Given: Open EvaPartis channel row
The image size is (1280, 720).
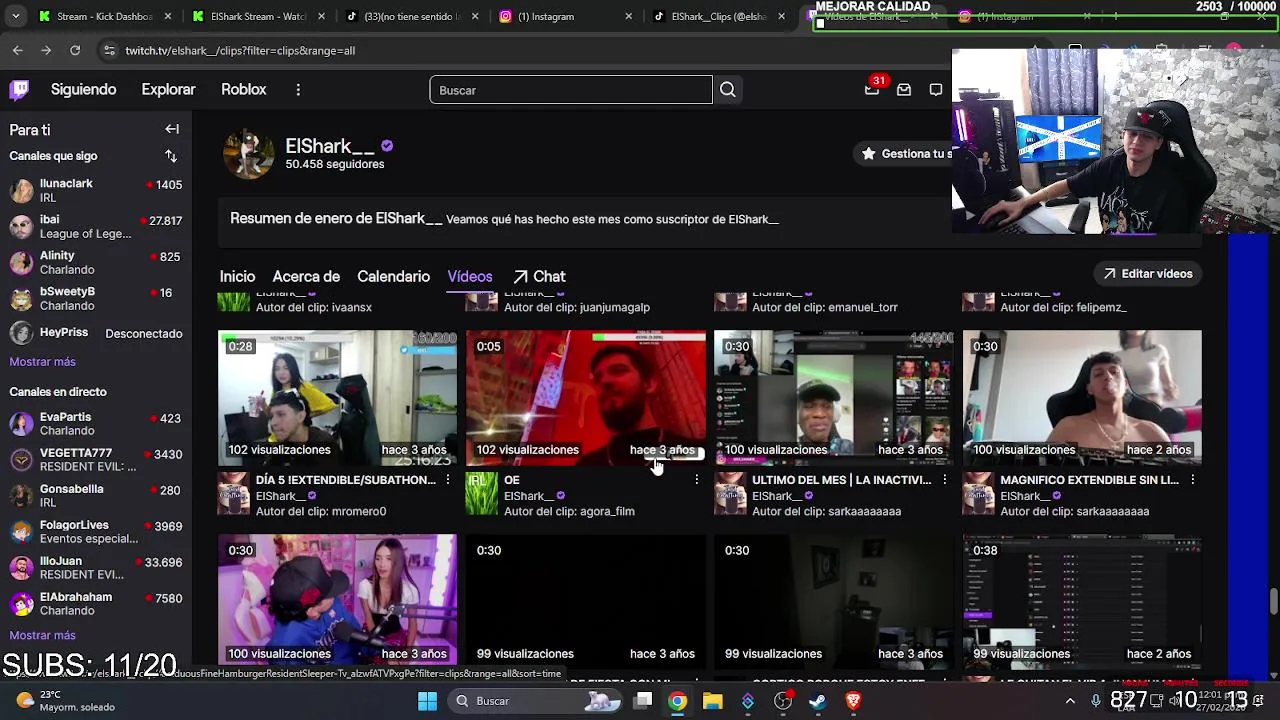Looking at the screenshot, I should coord(96,424).
